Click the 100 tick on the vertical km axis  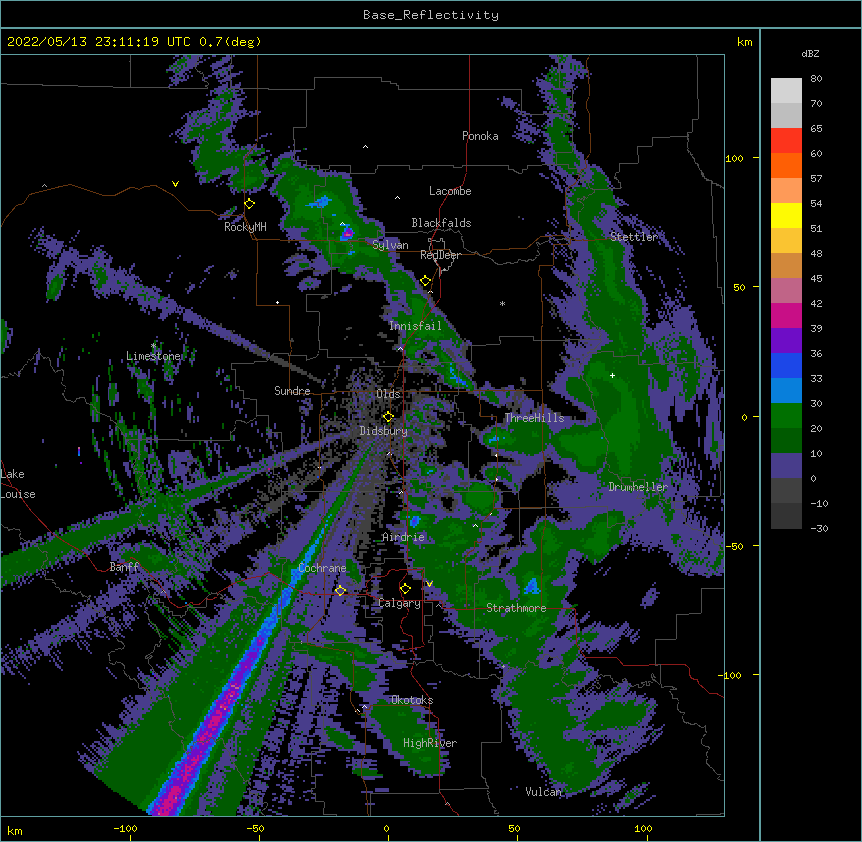tap(734, 158)
